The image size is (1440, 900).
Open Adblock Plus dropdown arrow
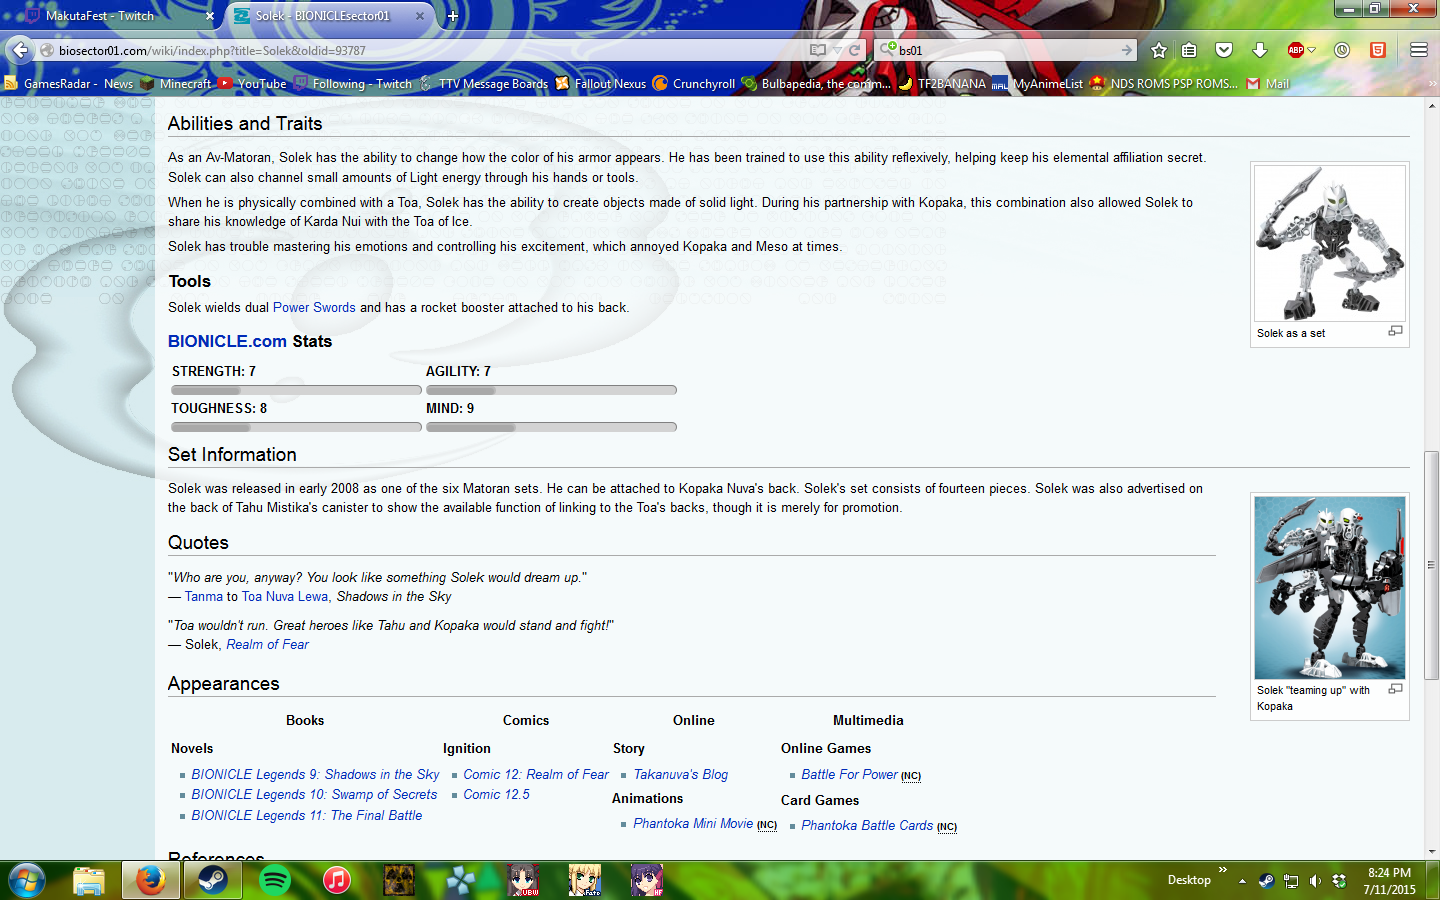[1312, 50]
